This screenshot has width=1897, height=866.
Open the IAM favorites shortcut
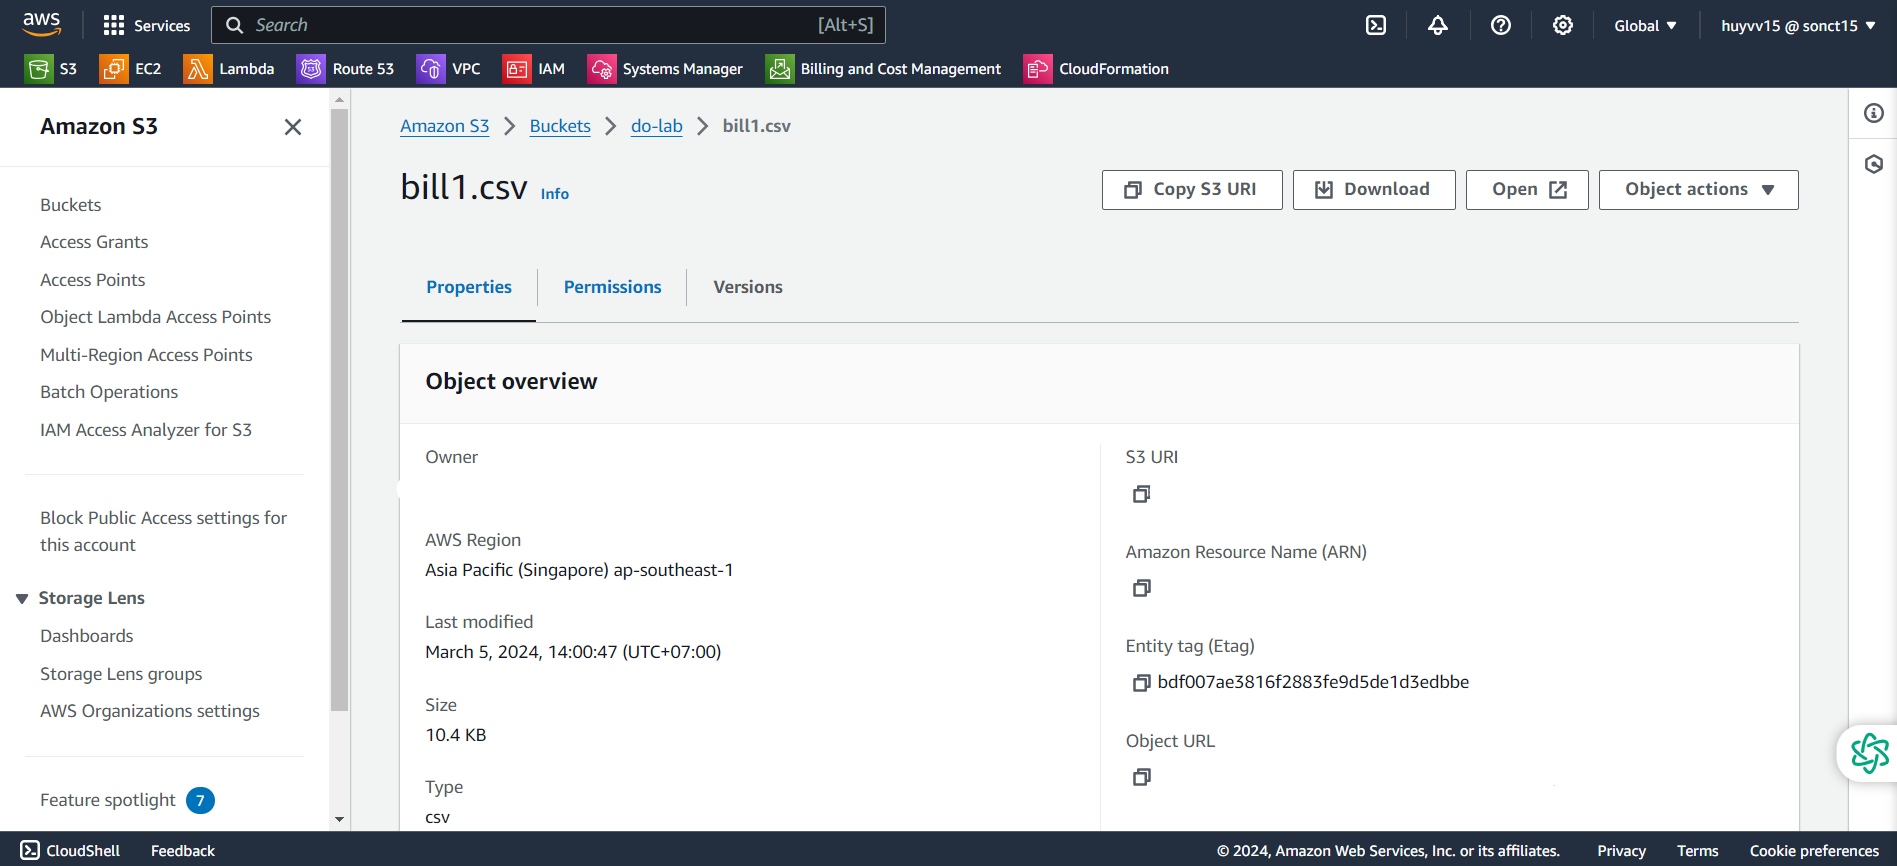click(x=534, y=69)
